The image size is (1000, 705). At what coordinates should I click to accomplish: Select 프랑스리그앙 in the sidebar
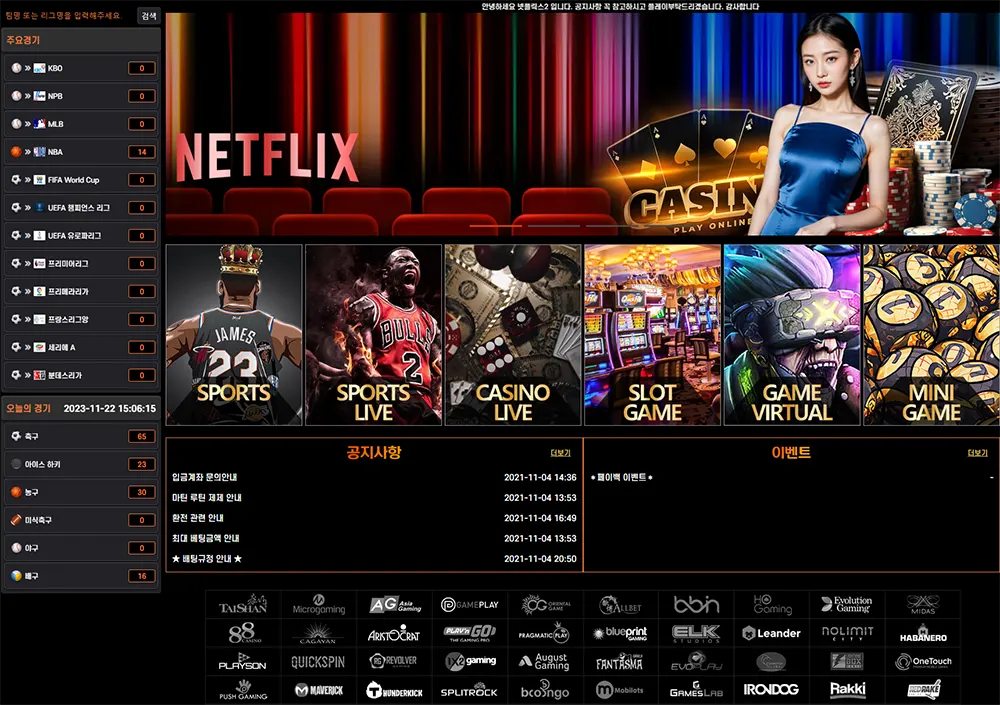point(81,320)
